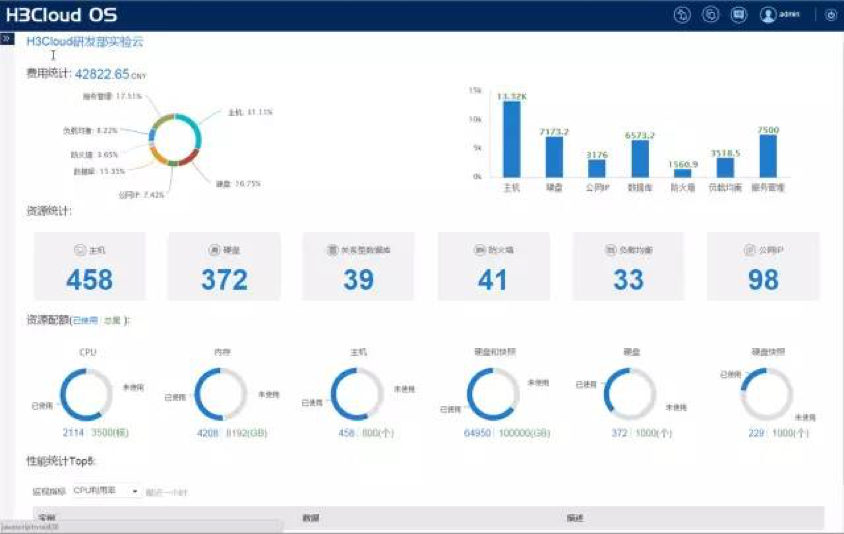The width and height of the screenshot is (844, 534).
Task: Switch quota view to 已使用
Action: click(x=85, y=321)
